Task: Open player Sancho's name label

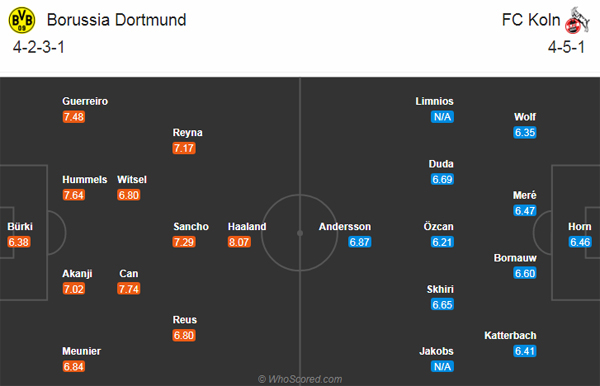Action: [191, 226]
